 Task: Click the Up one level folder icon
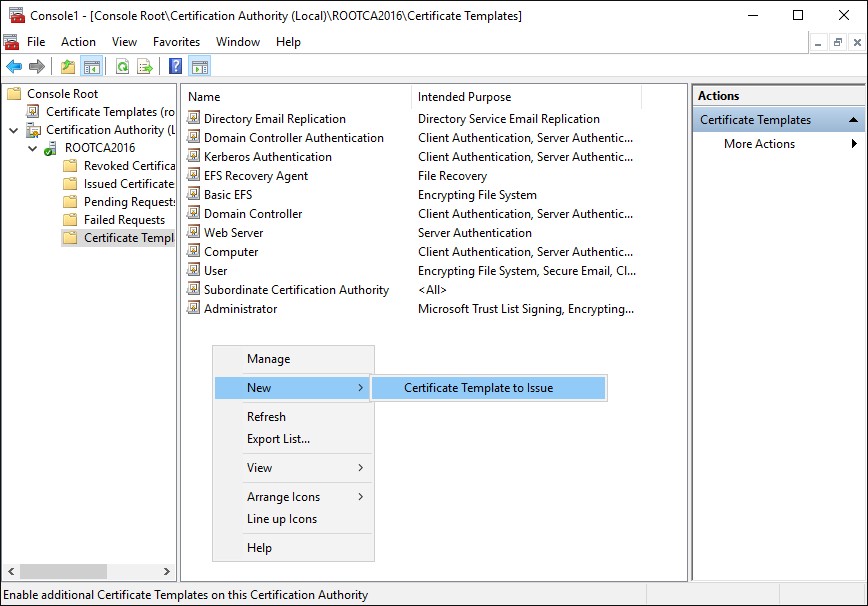[x=68, y=67]
